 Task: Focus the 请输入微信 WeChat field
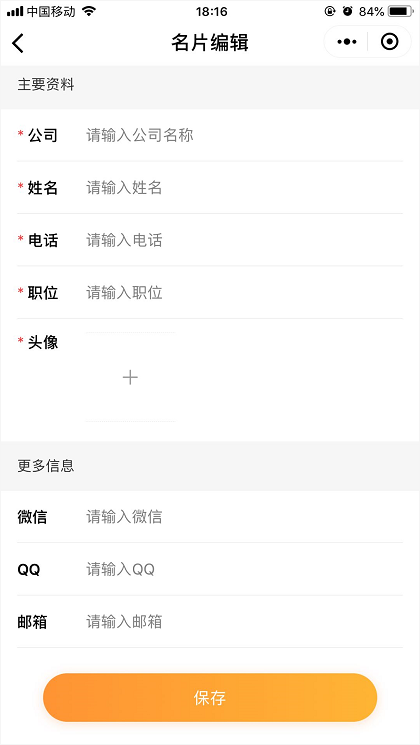coord(244,516)
